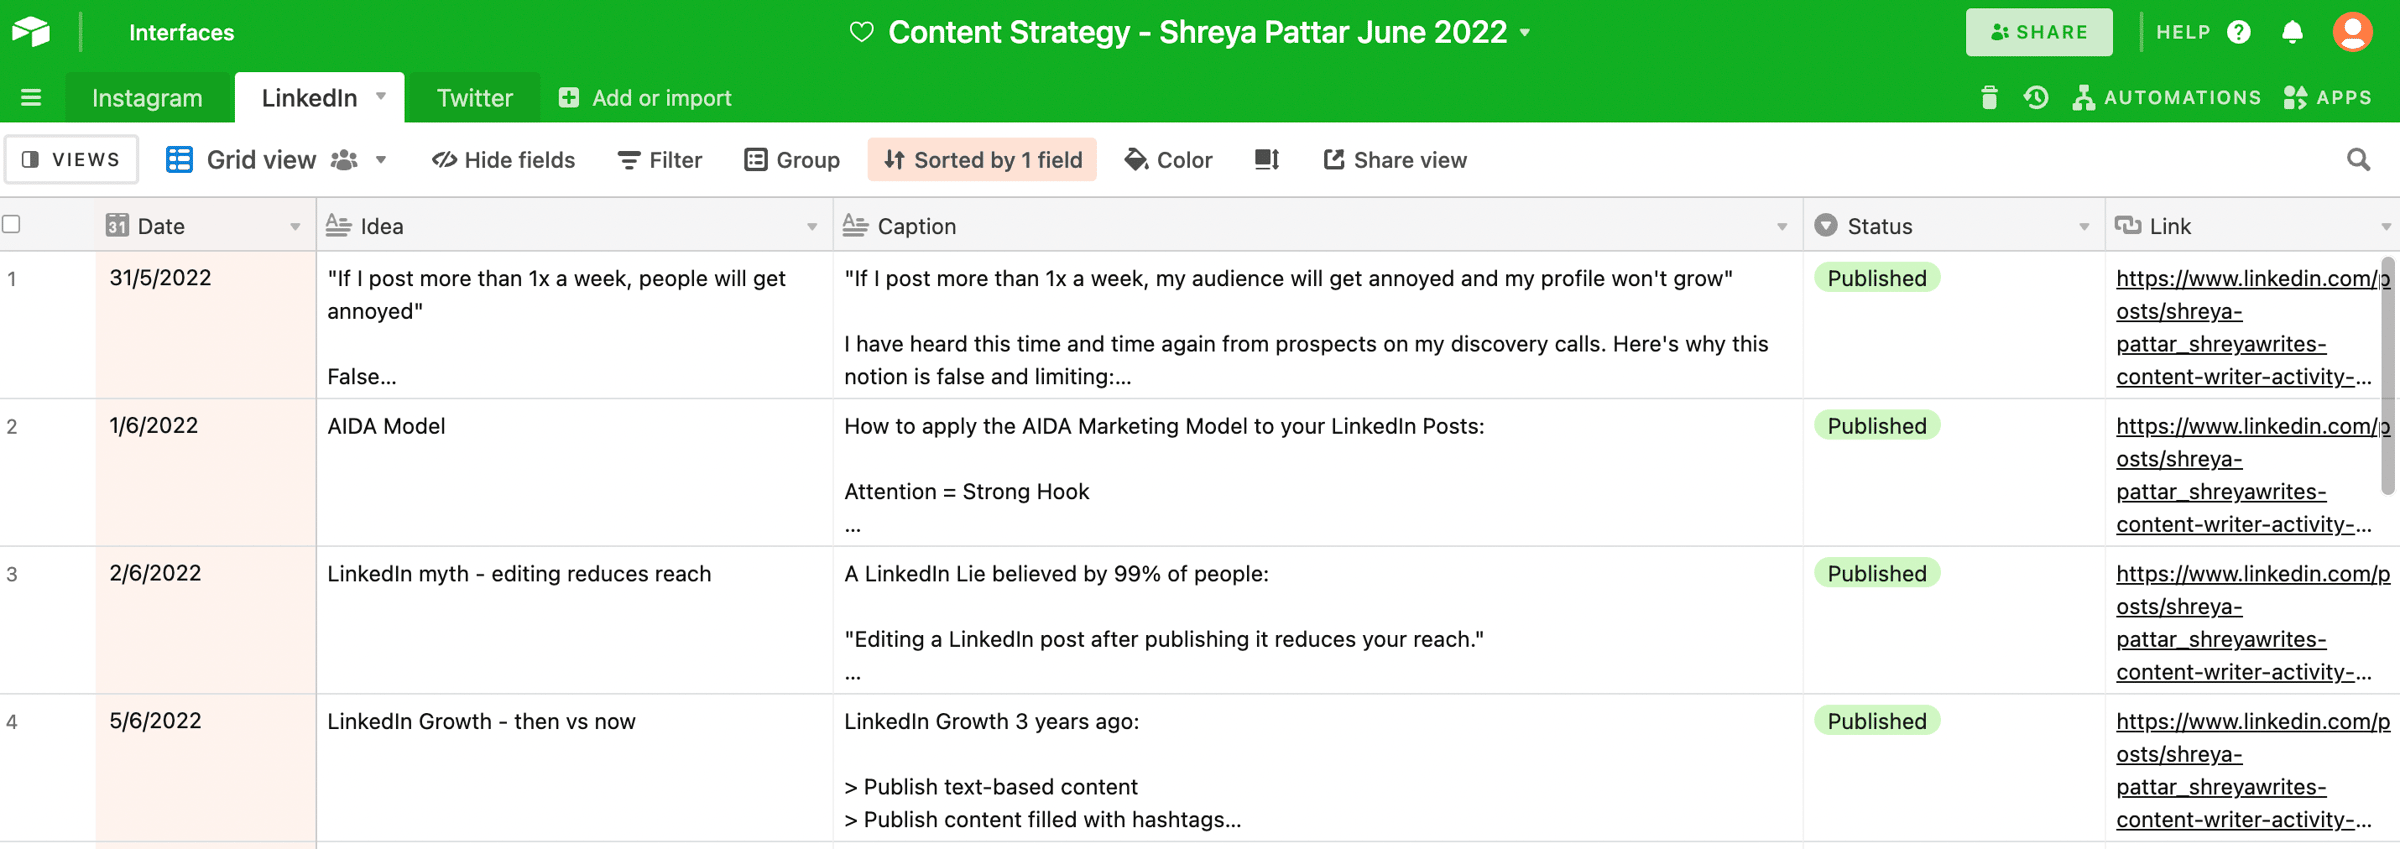Click the Idea field text icon

coord(339,225)
